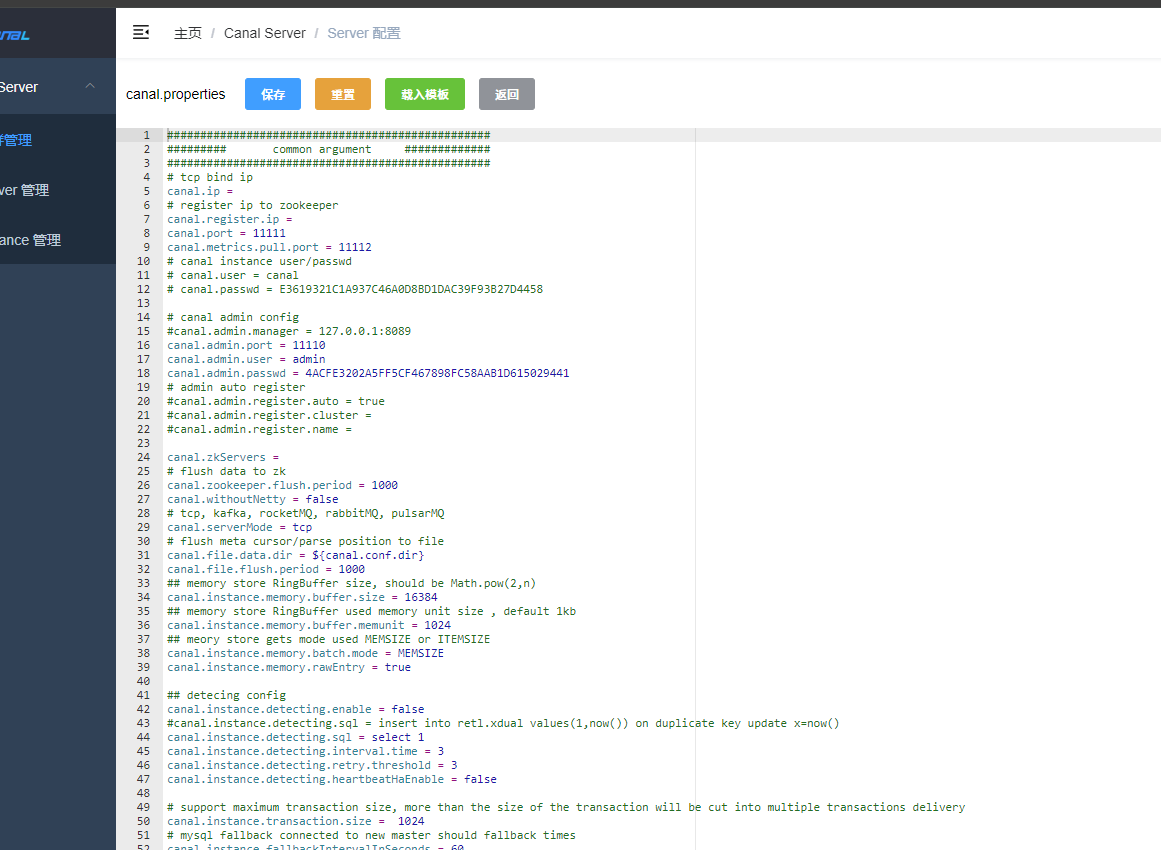Click the detecting.retry.threshold line

click(312, 766)
